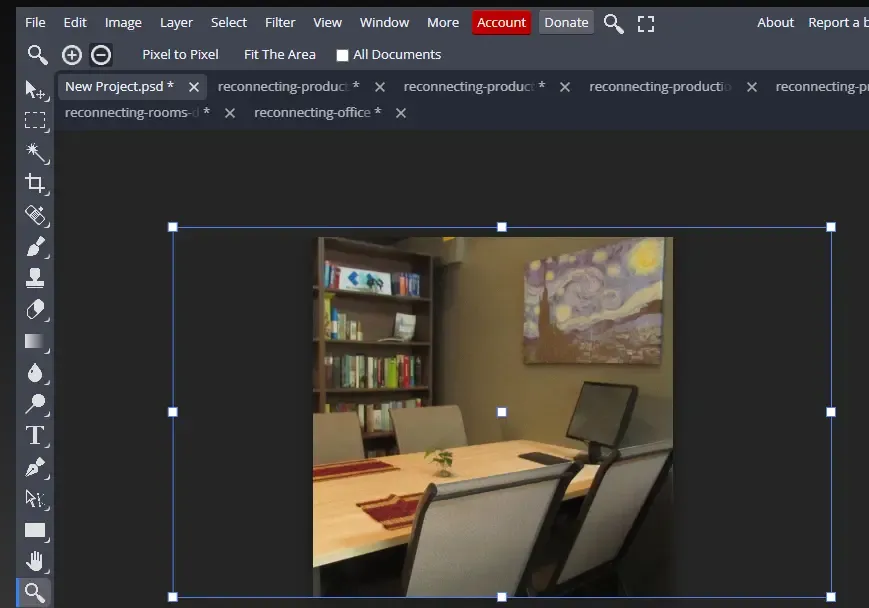
Task: Select the Move tool
Action: 35,90
